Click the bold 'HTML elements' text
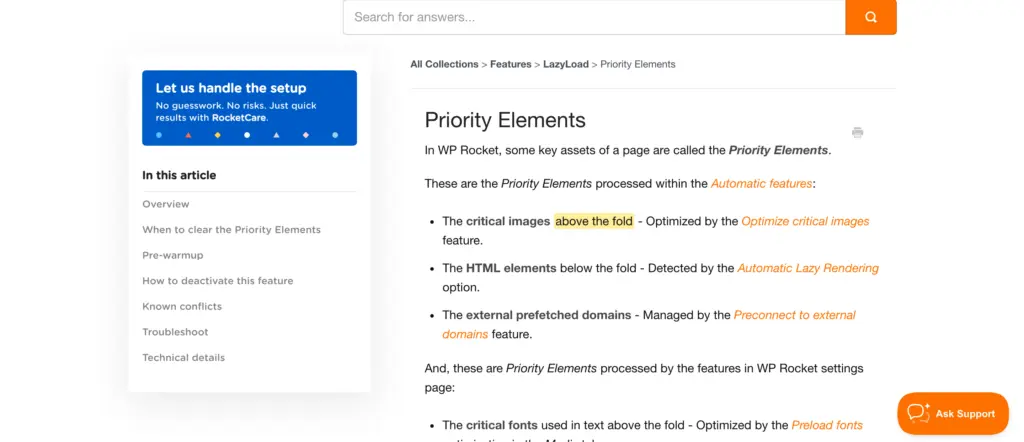 point(511,268)
